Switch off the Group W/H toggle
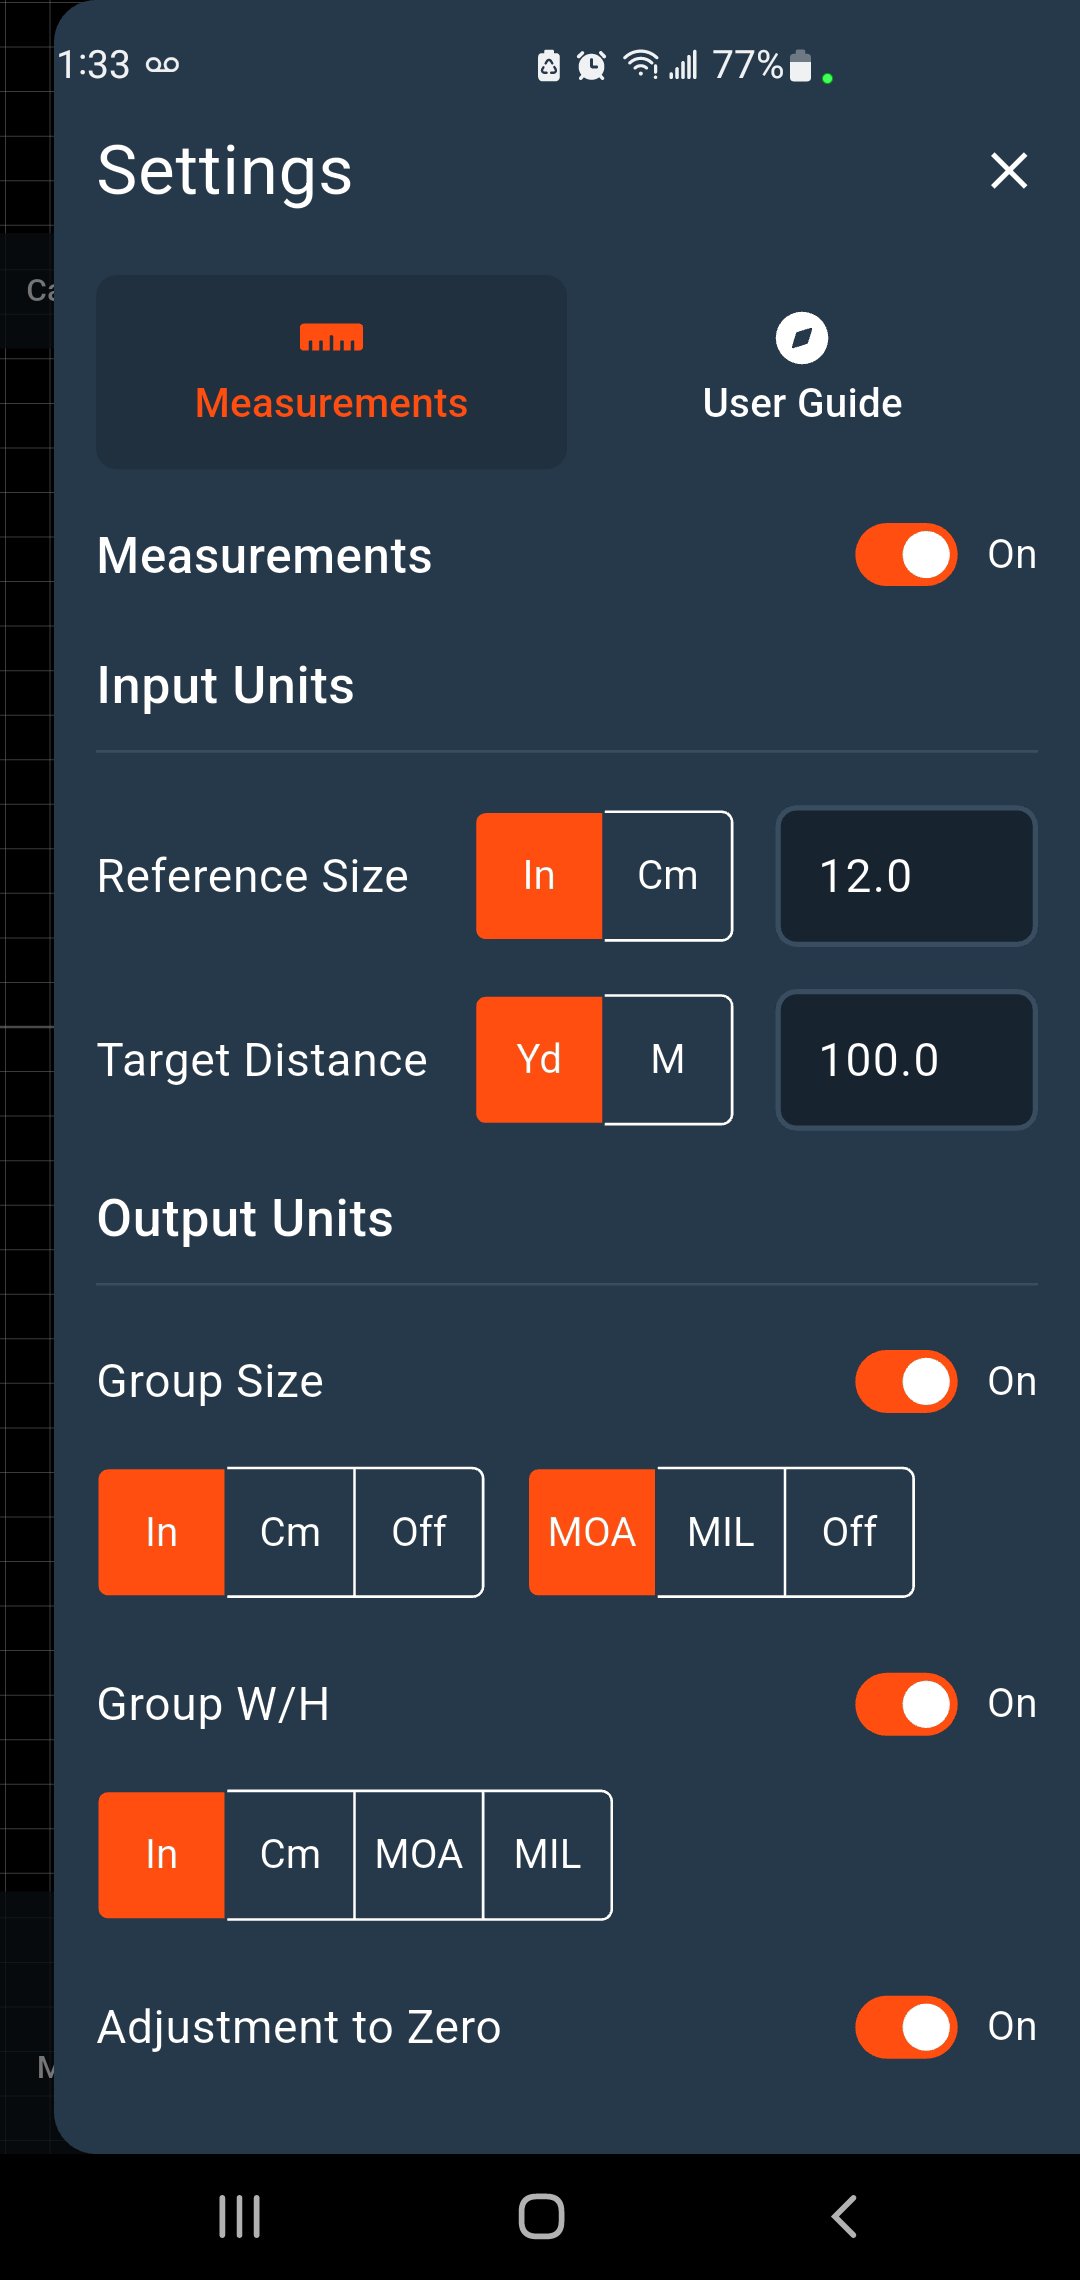This screenshot has height=2280, width=1080. pyautogui.click(x=906, y=1704)
